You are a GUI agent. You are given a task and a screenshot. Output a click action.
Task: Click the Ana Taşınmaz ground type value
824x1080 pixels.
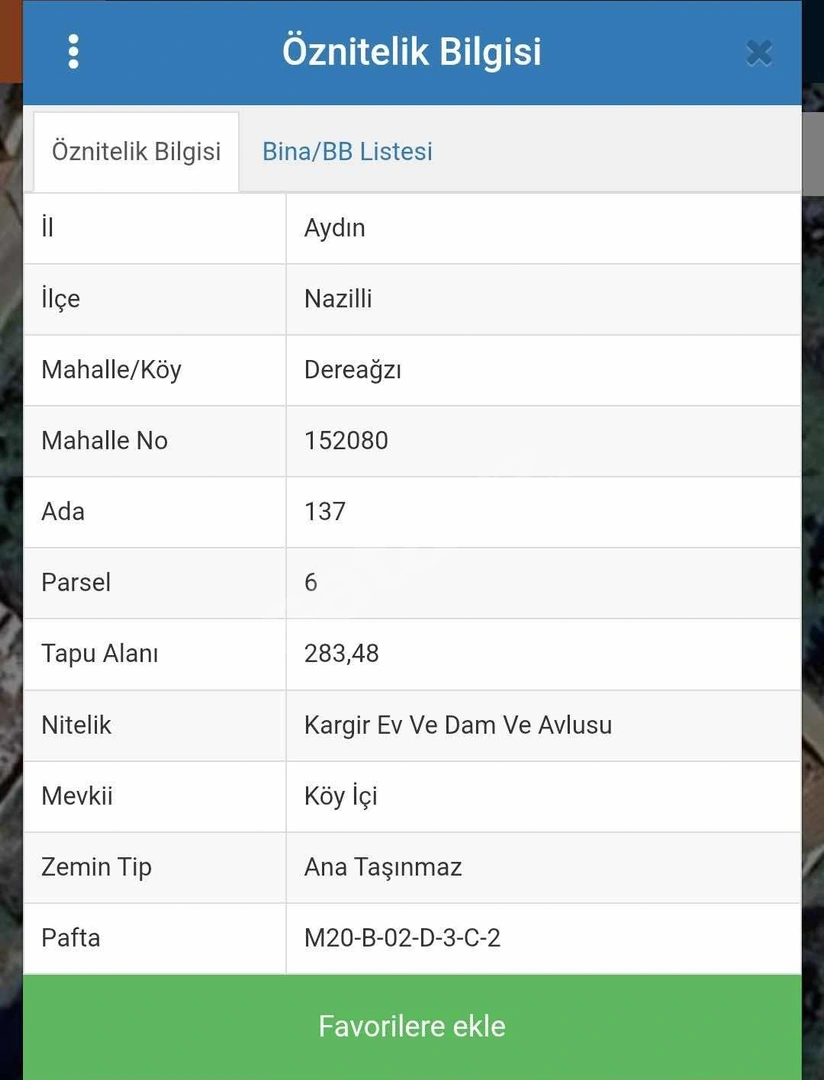coord(383,867)
